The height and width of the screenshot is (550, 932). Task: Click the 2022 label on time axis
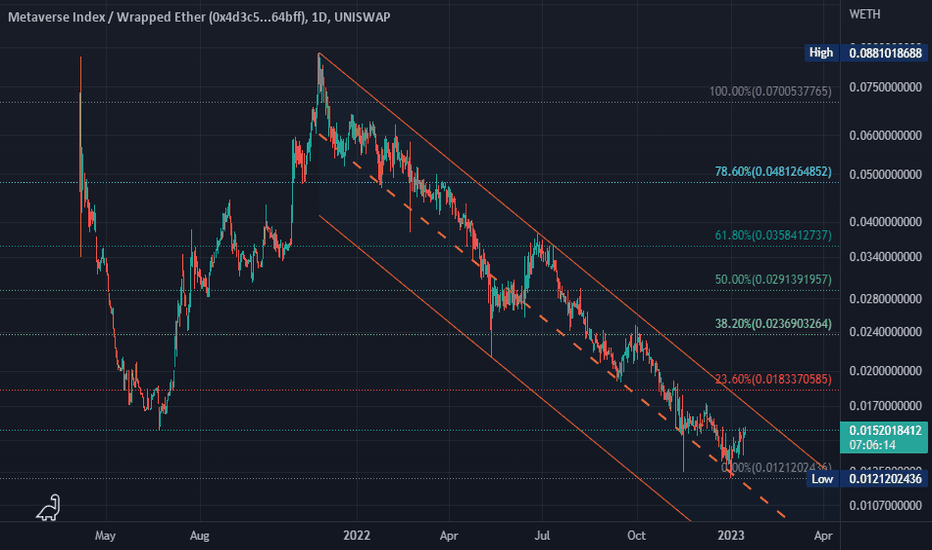357,536
